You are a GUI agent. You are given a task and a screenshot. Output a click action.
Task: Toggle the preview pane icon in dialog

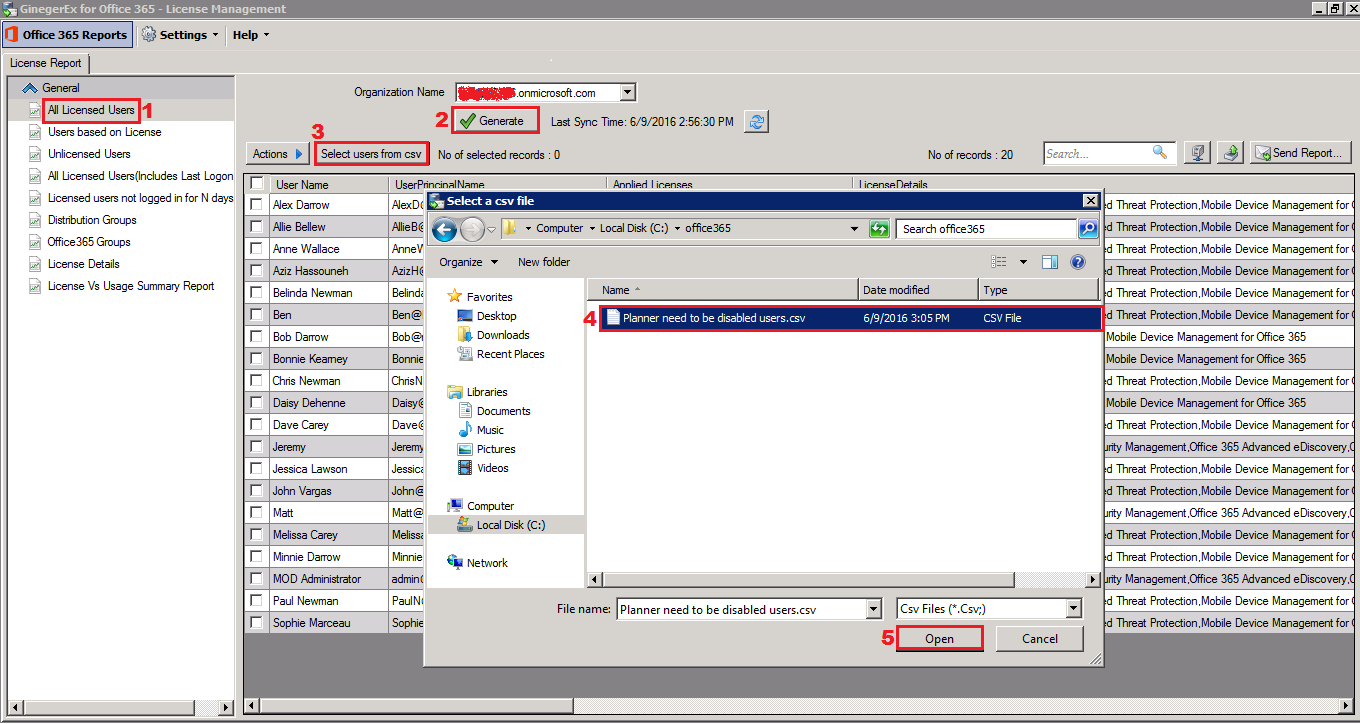1049,262
